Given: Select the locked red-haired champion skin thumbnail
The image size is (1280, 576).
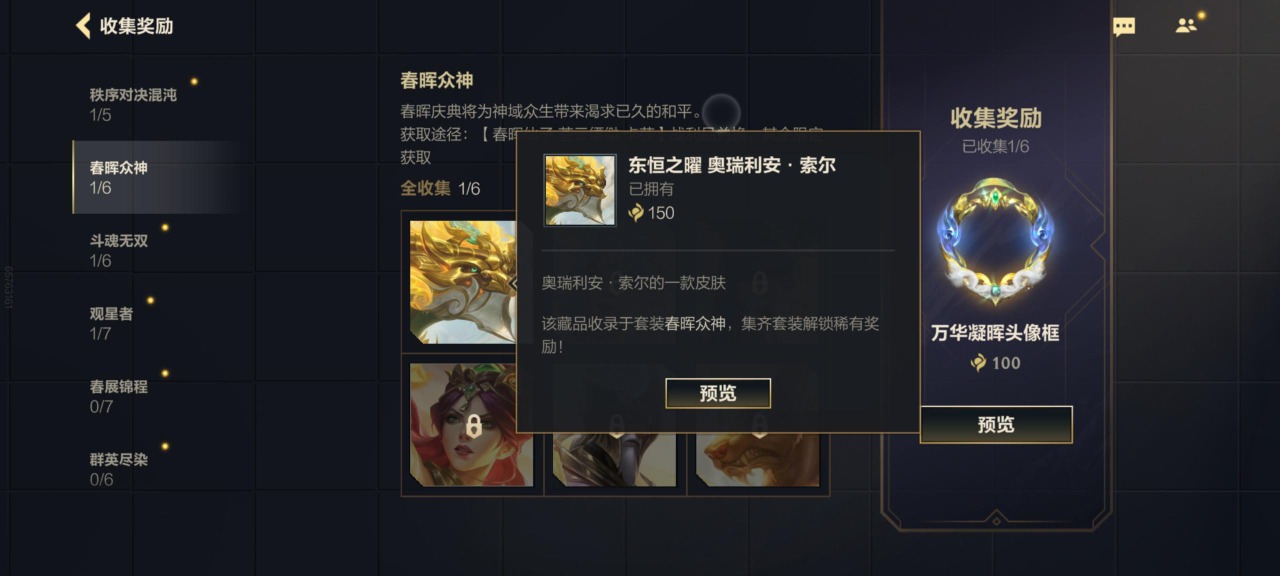Looking at the screenshot, I should pyautogui.click(x=471, y=425).
